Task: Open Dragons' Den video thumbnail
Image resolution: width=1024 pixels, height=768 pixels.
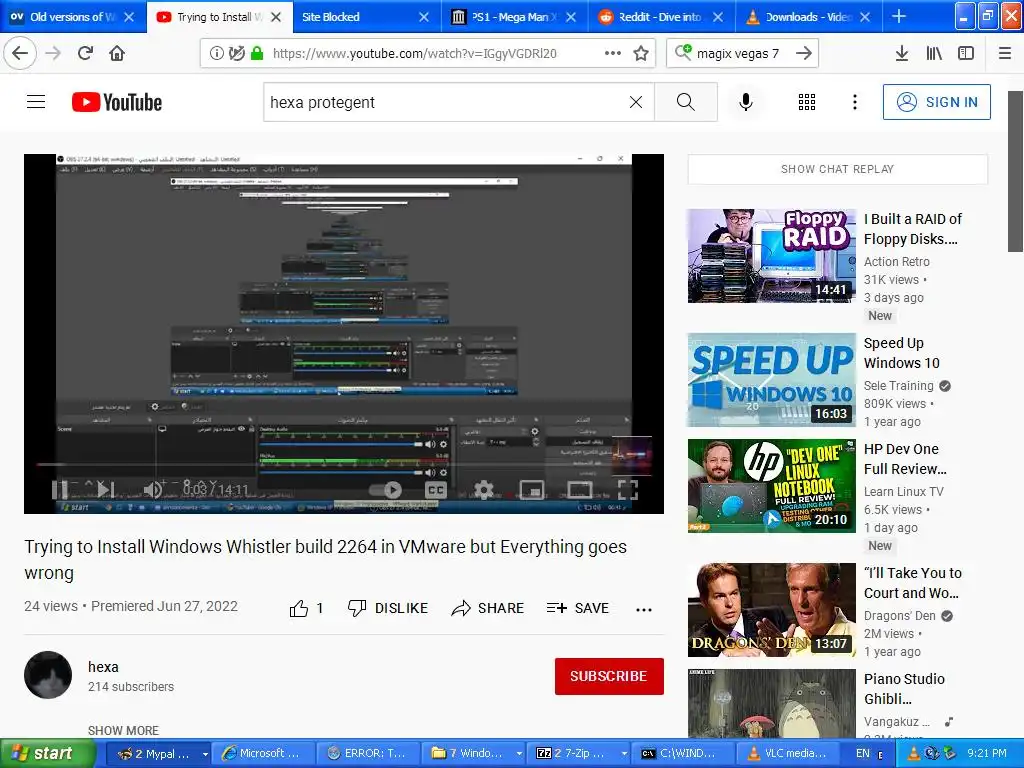Action: (x=771, y=610)
